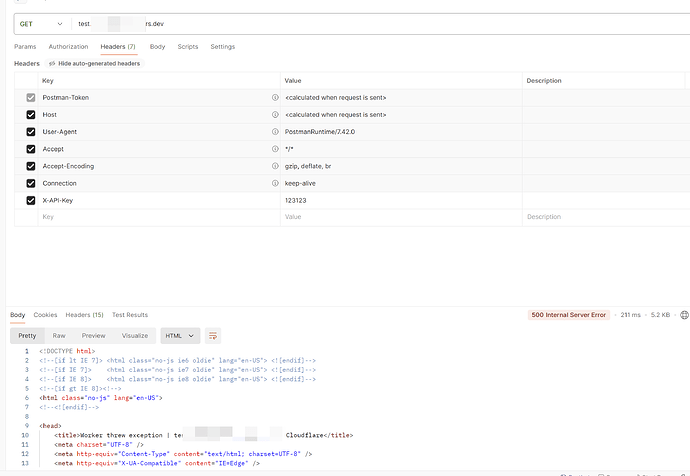This screenshot has width=690, height=476.
Task: Open the request Body tab
Action: 157,47
